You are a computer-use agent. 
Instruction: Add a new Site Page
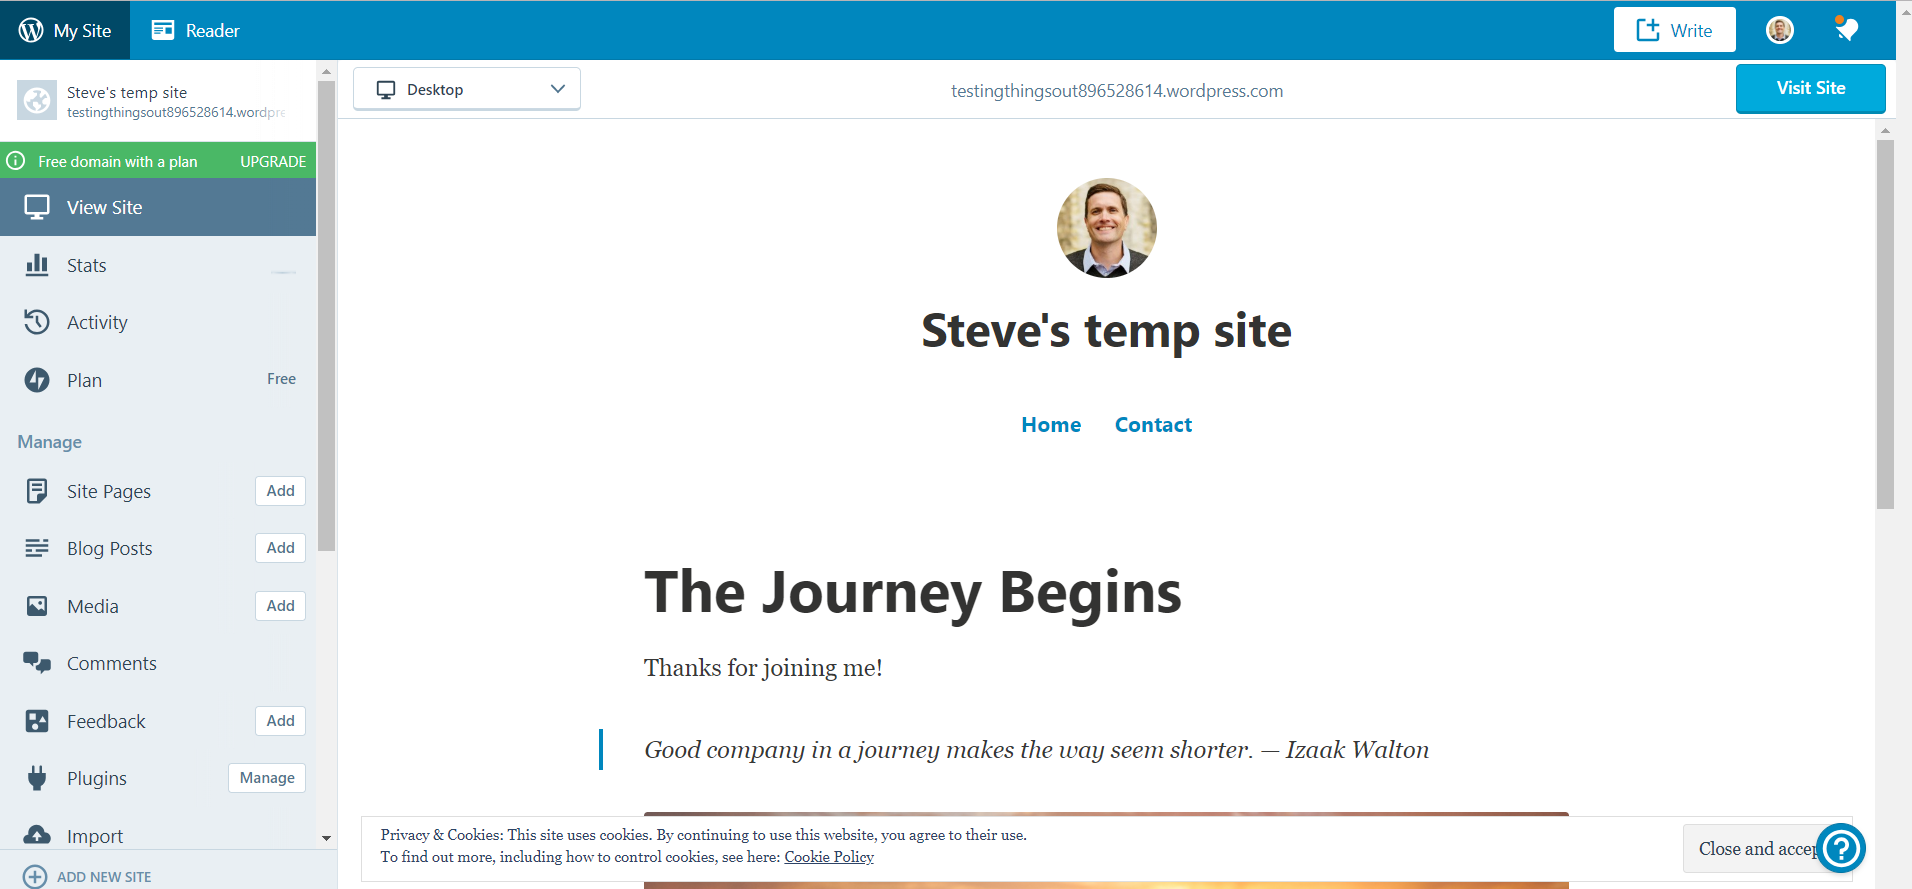[280, 491]
